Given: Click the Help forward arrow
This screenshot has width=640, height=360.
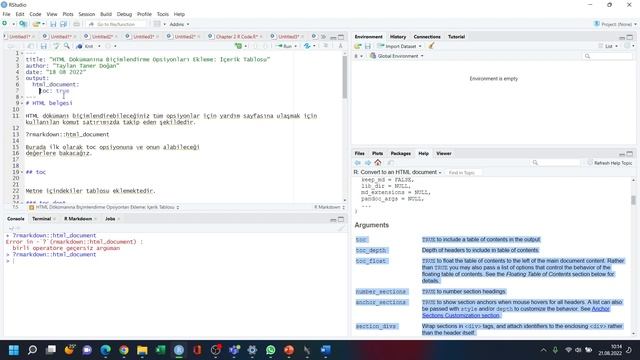Looking at the screenshot, I should [x=368, y=163].
